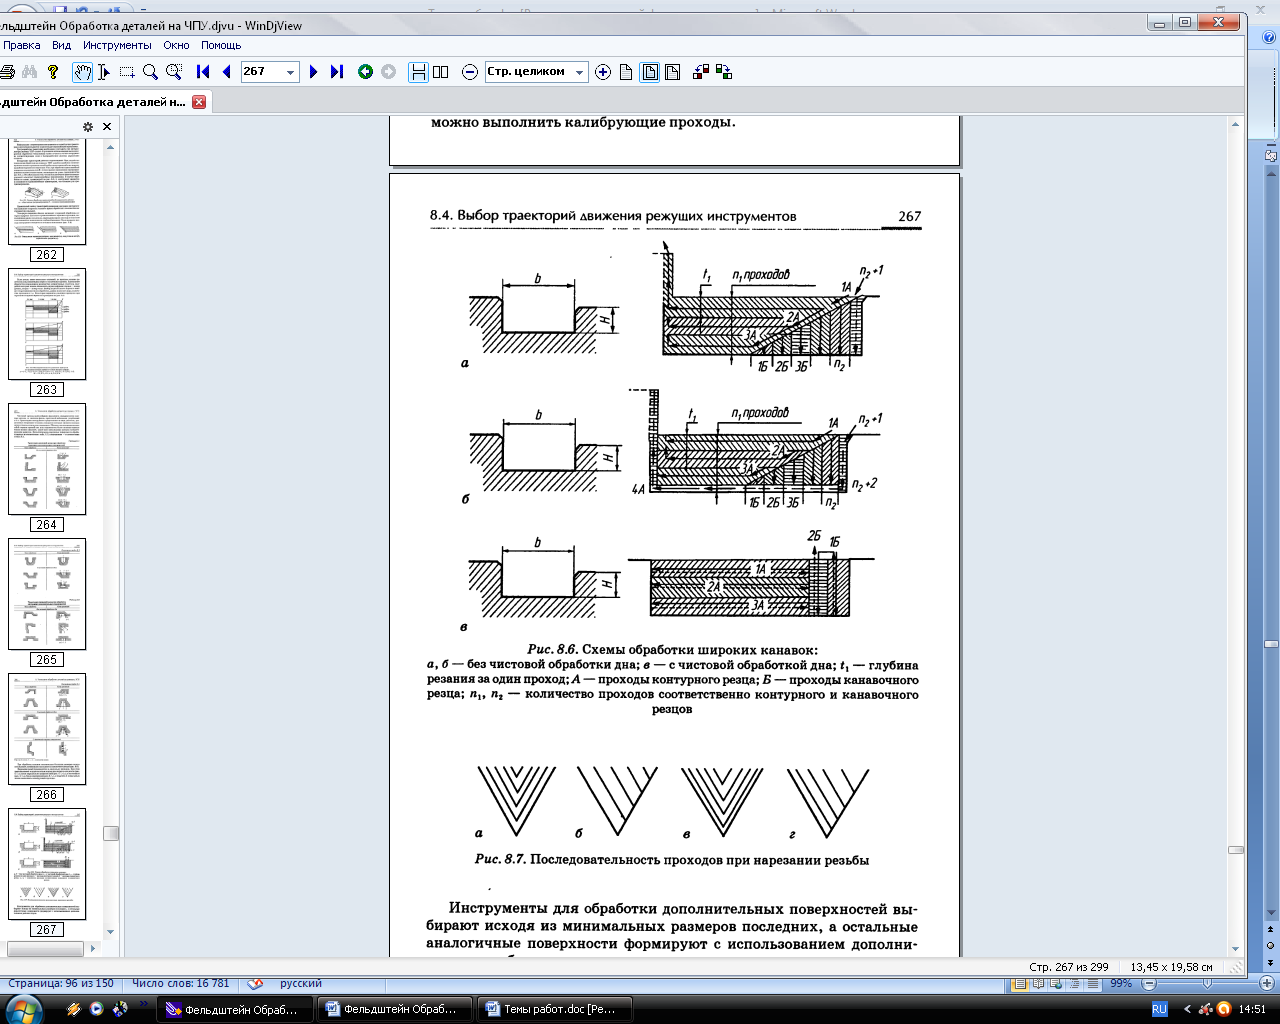Open page 265 thumbnail
The image size is (1280, 1024).
47,594
